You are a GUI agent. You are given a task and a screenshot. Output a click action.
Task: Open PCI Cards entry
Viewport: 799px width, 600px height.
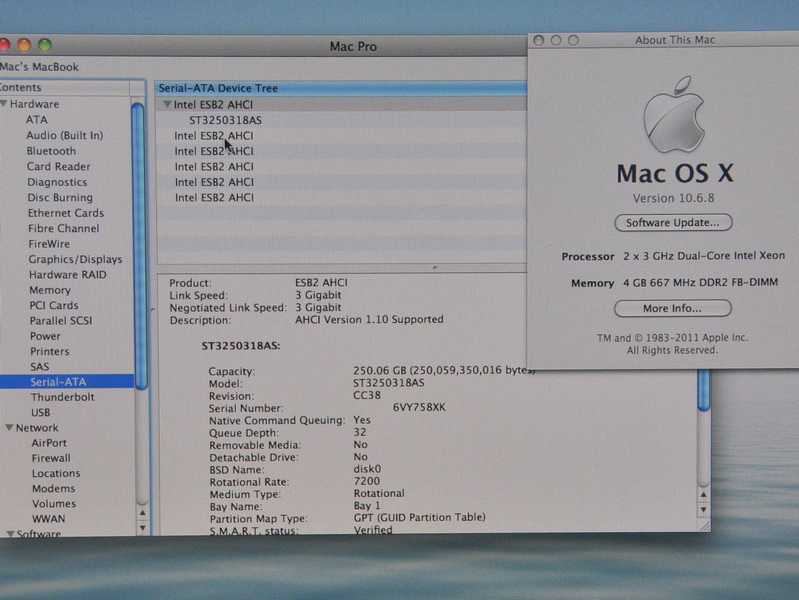(54, 305)
